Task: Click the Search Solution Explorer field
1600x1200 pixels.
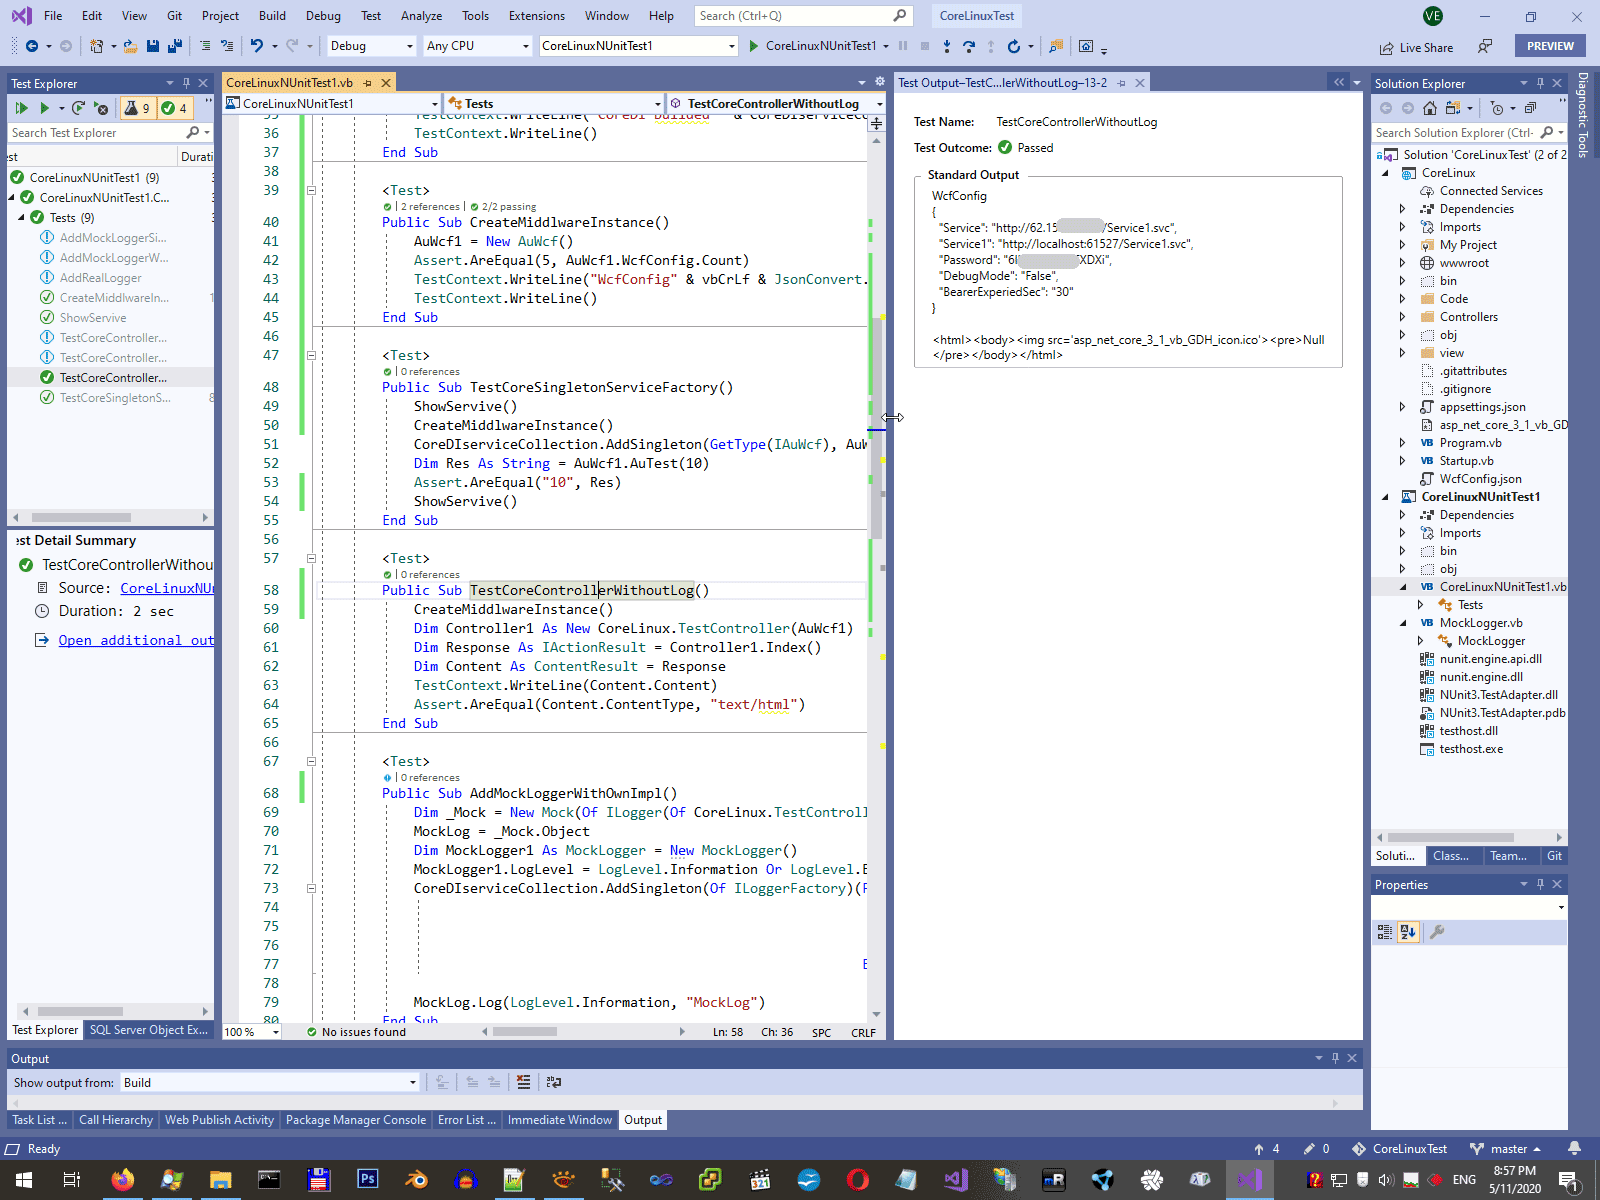Action: (x=1454, y=133)
